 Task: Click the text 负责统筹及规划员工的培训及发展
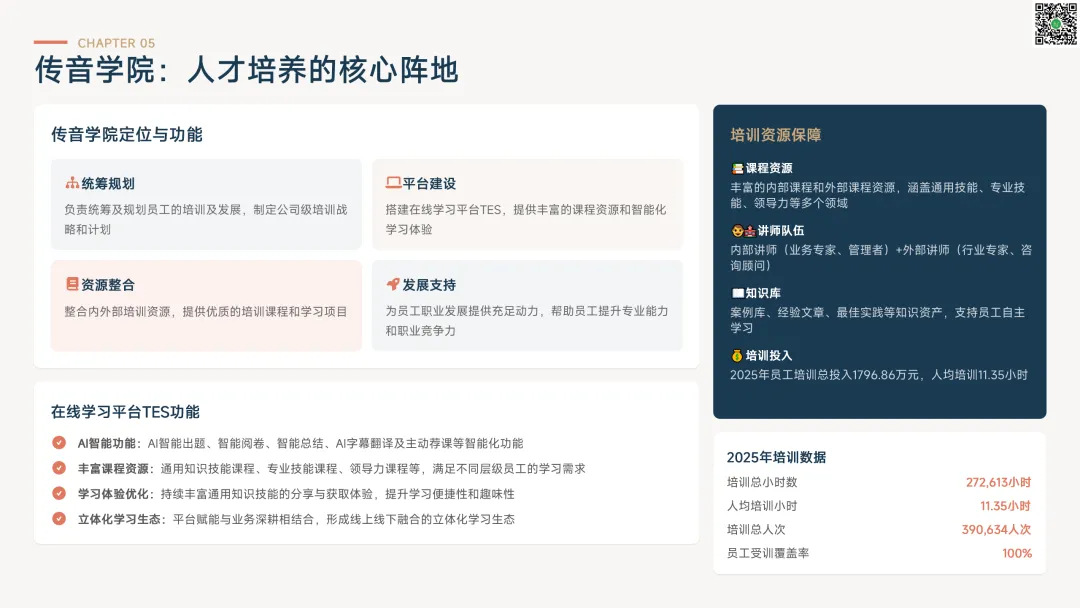[153, 209]
